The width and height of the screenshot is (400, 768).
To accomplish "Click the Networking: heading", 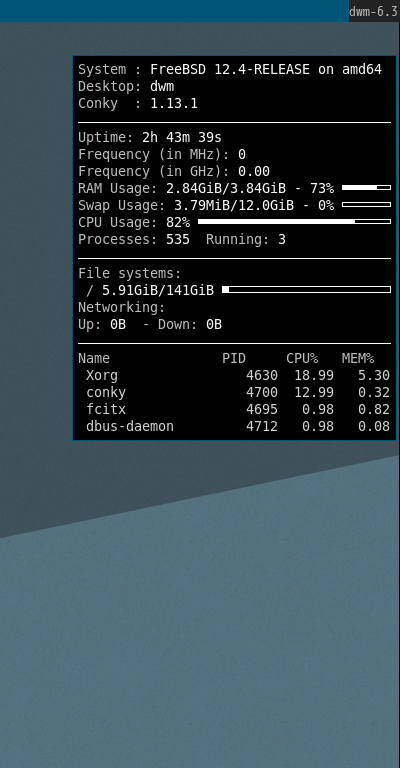I will 122,308.
